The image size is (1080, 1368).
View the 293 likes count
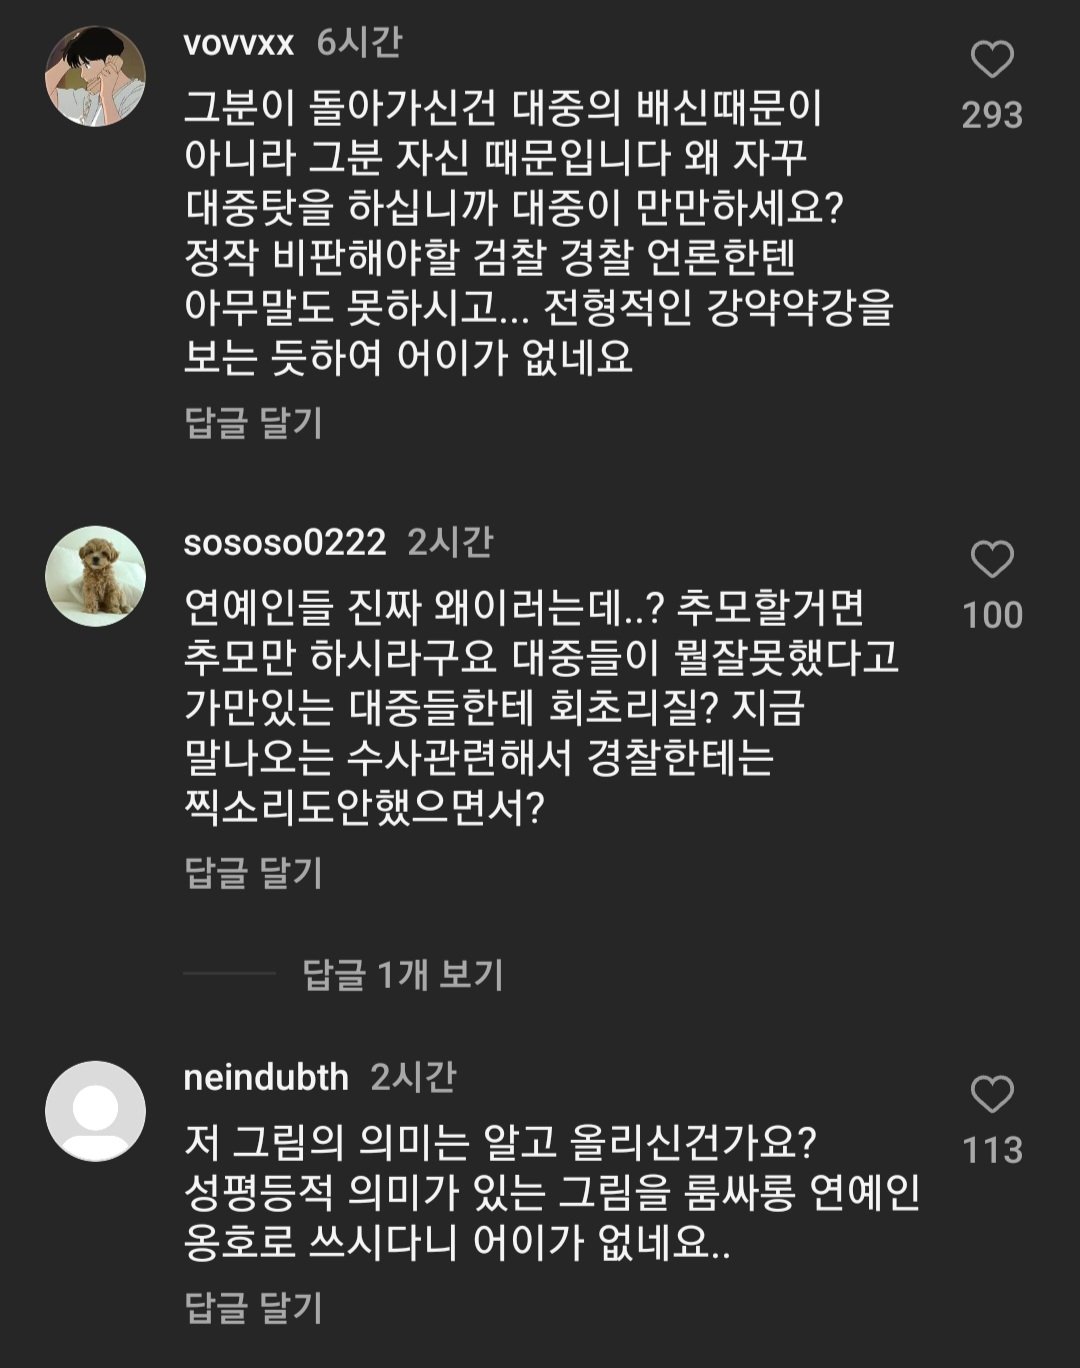(x=992, y=115)
